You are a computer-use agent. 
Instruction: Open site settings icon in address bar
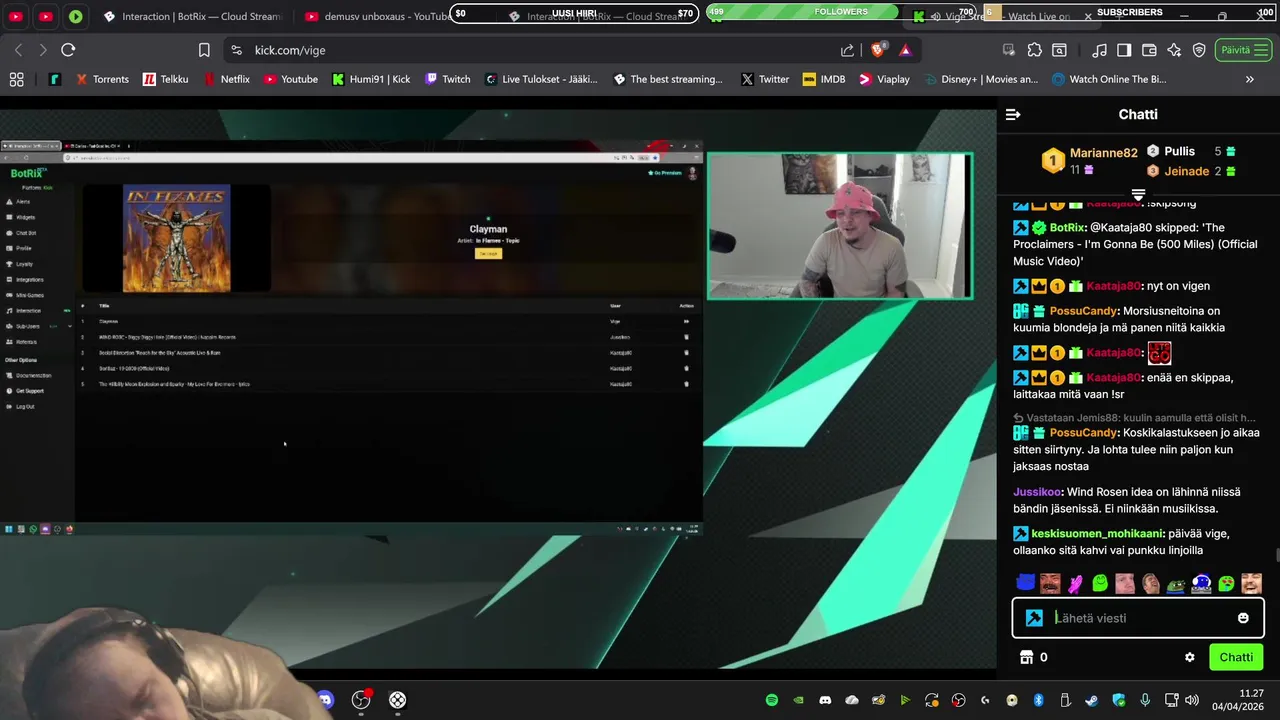point(236,50)
